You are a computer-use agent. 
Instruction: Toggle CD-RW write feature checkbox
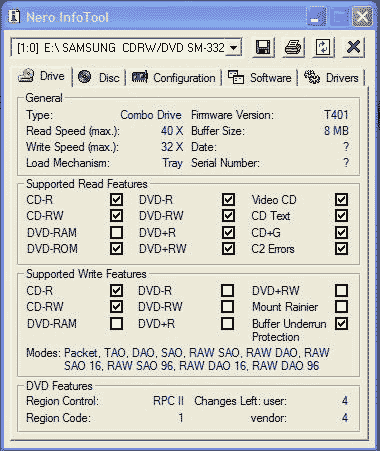point(116,306)
